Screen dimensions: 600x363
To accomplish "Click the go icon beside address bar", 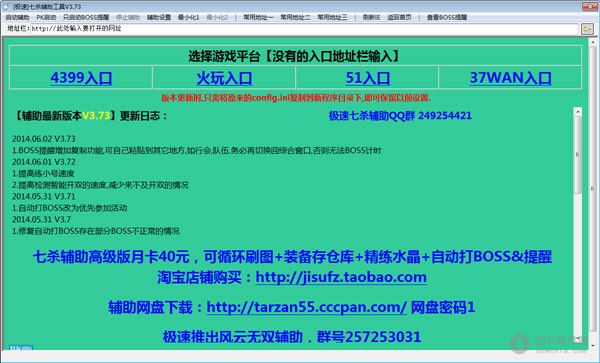I will 587,29.
